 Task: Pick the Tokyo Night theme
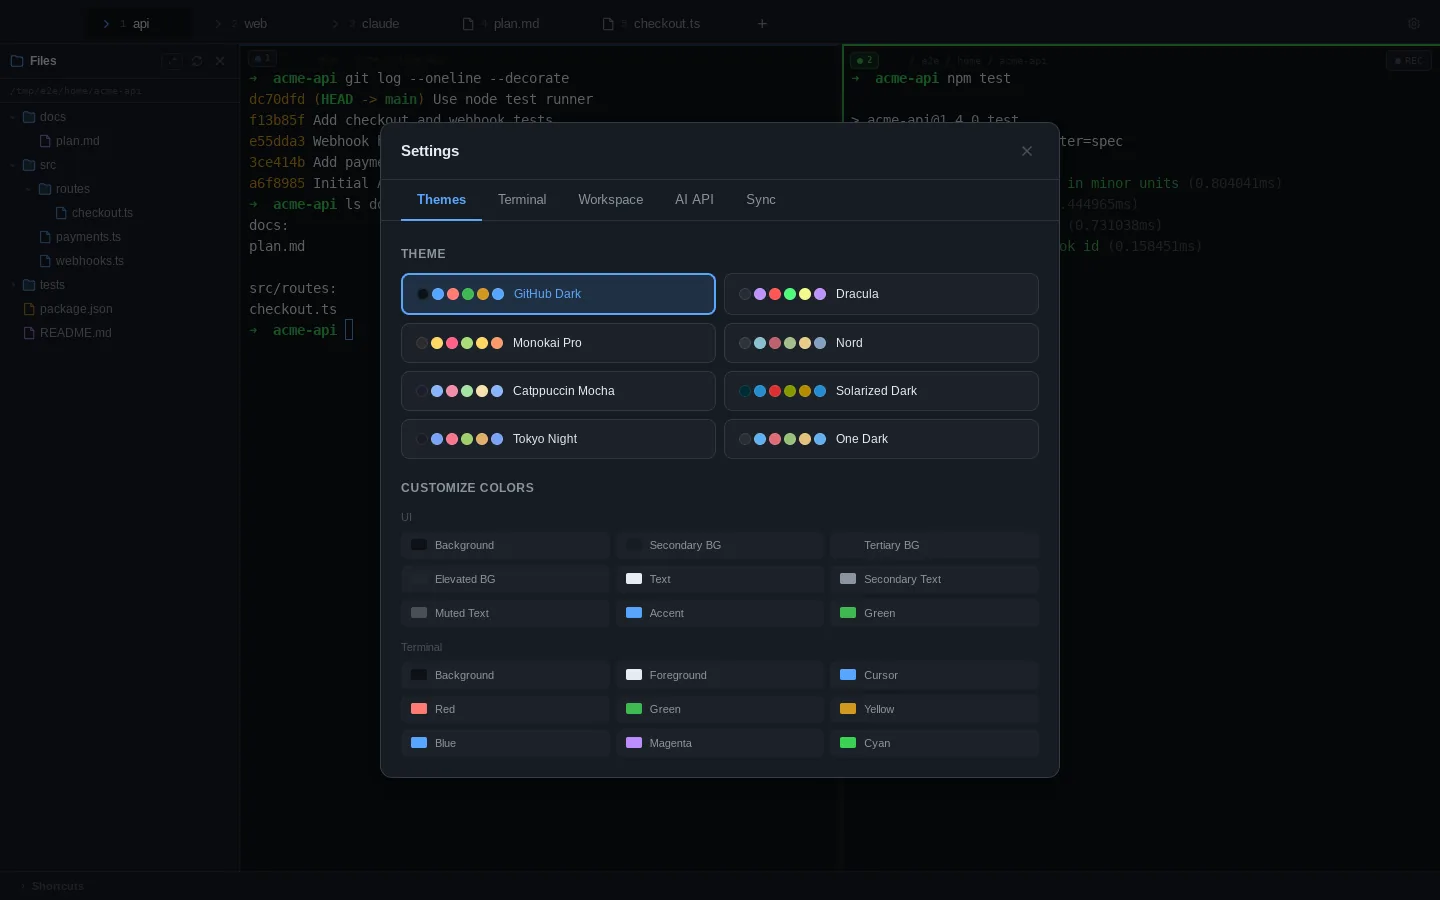pyautogui.click(x=558, y=439)
